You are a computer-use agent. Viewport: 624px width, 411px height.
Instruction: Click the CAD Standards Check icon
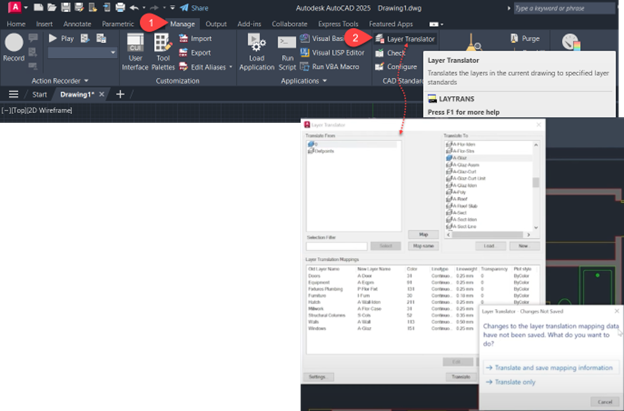point(380,53)
